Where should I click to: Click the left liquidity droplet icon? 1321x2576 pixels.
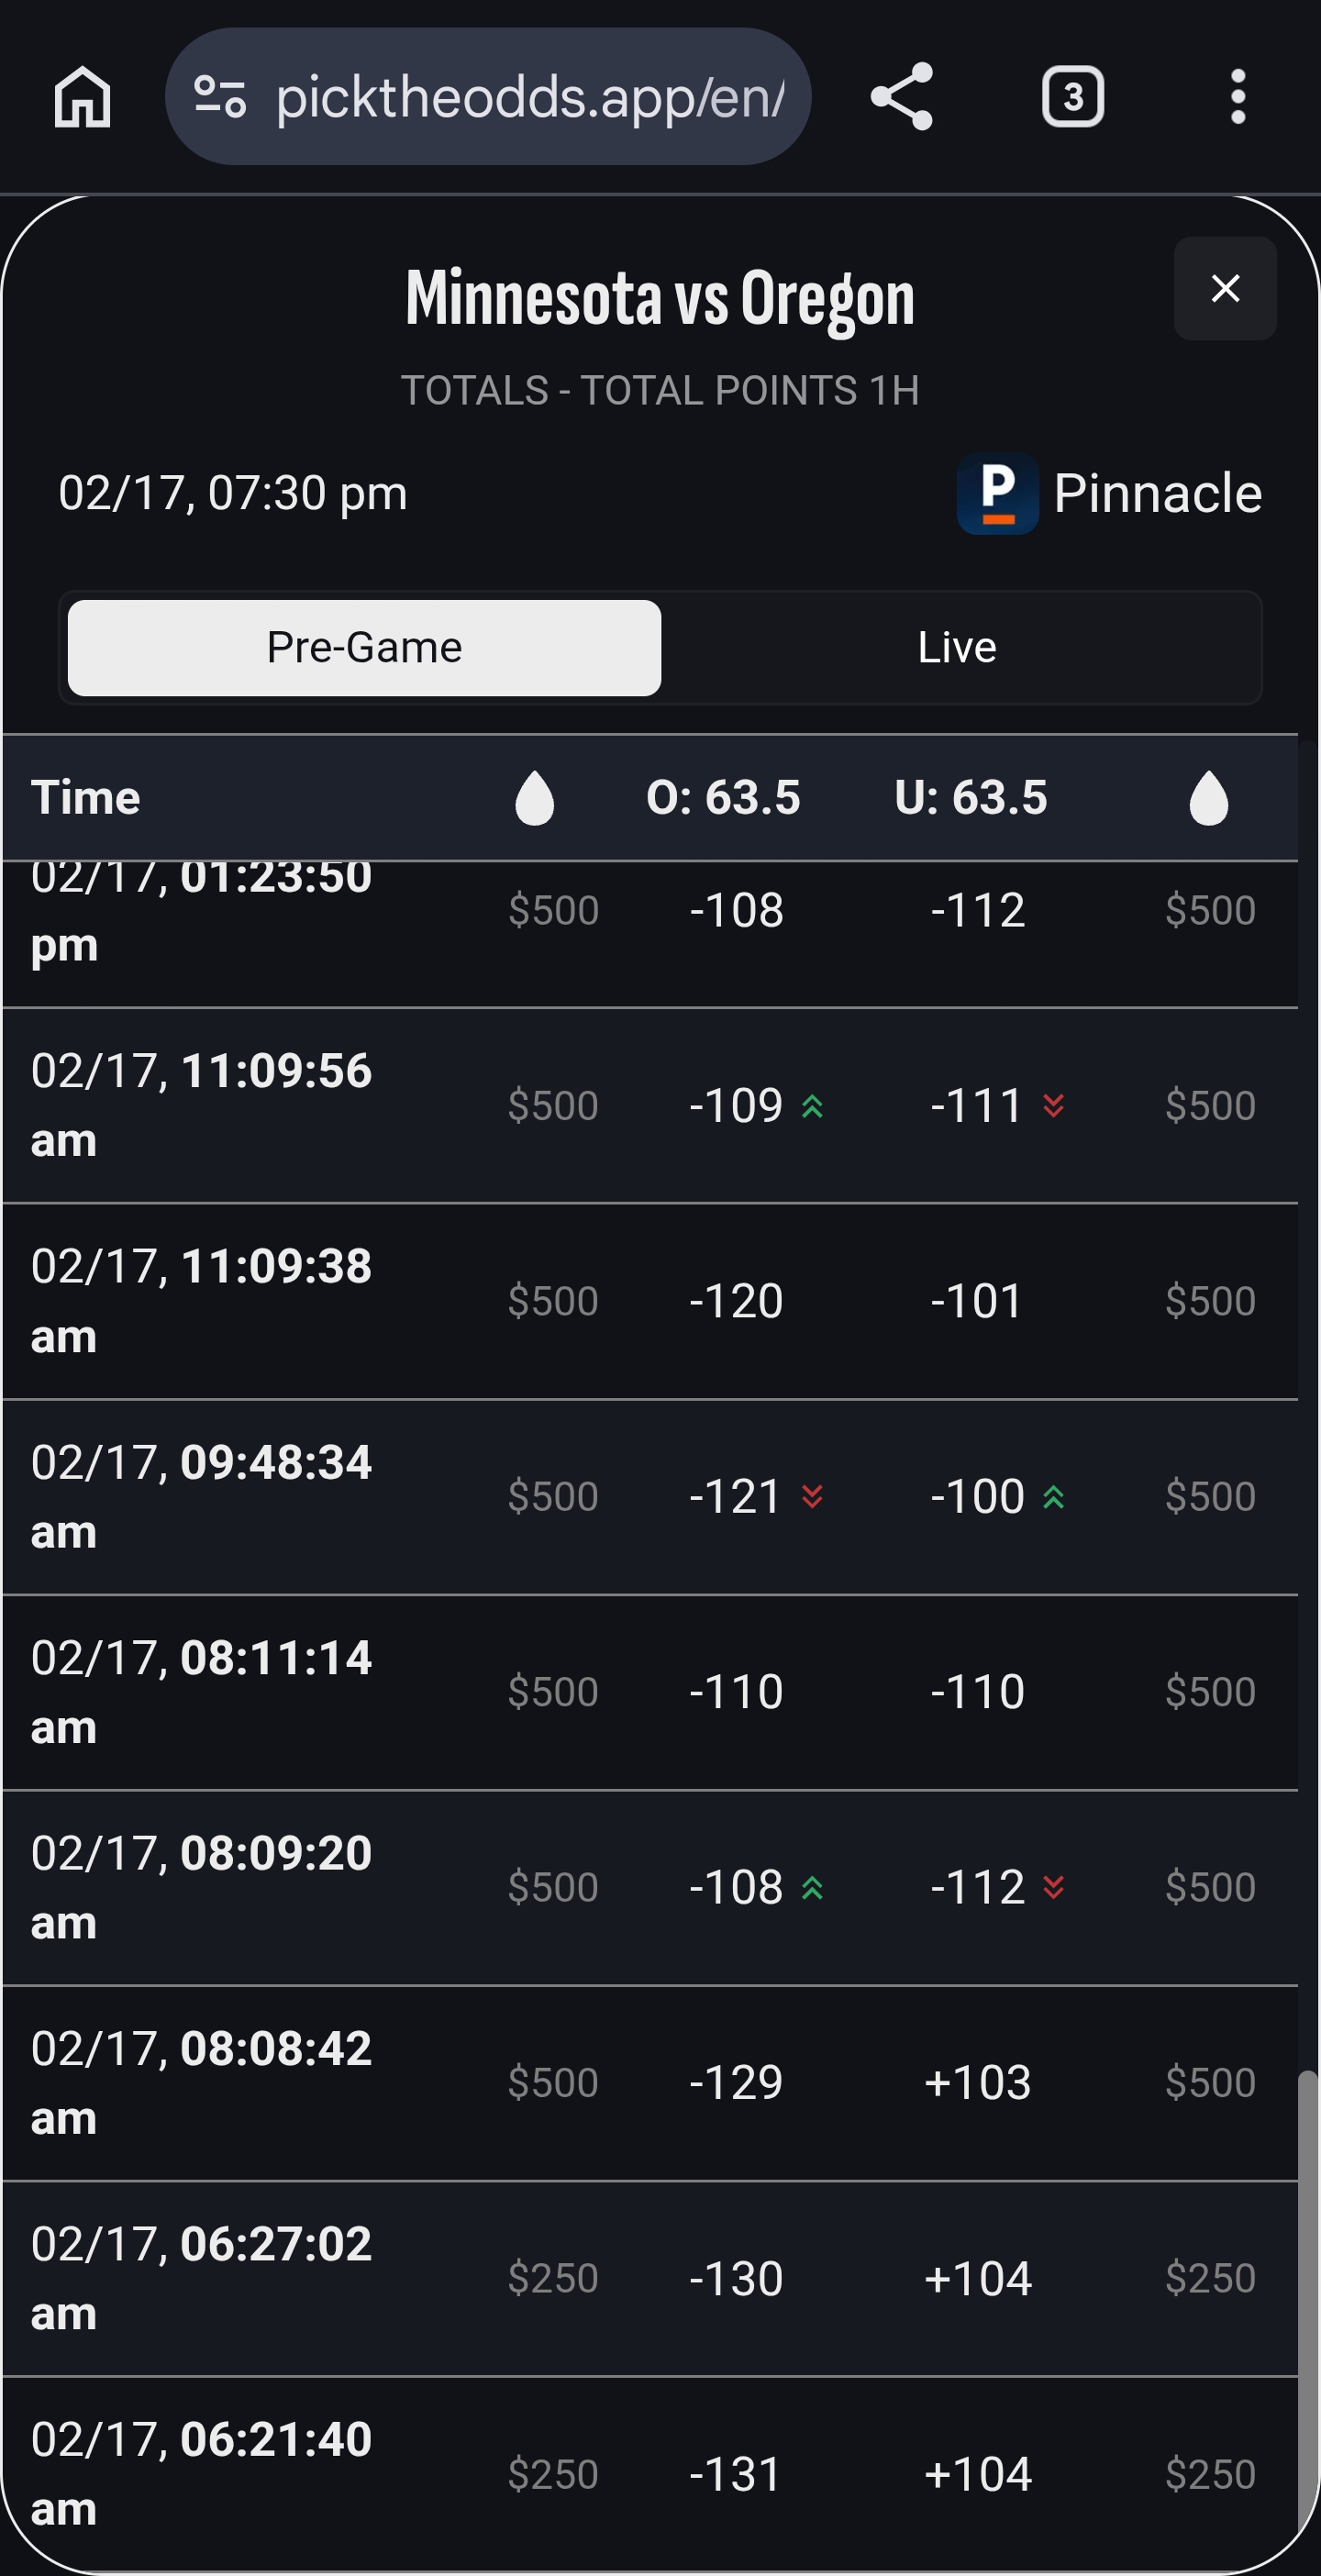534,798
